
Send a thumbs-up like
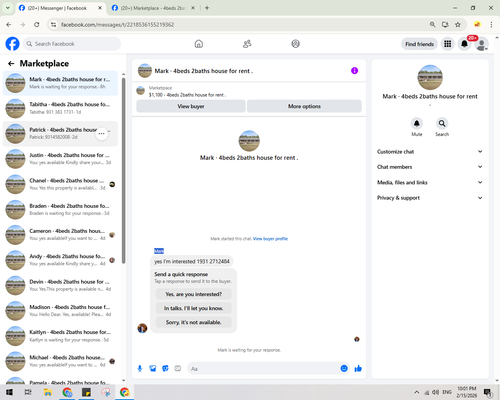tap(358, 368)
